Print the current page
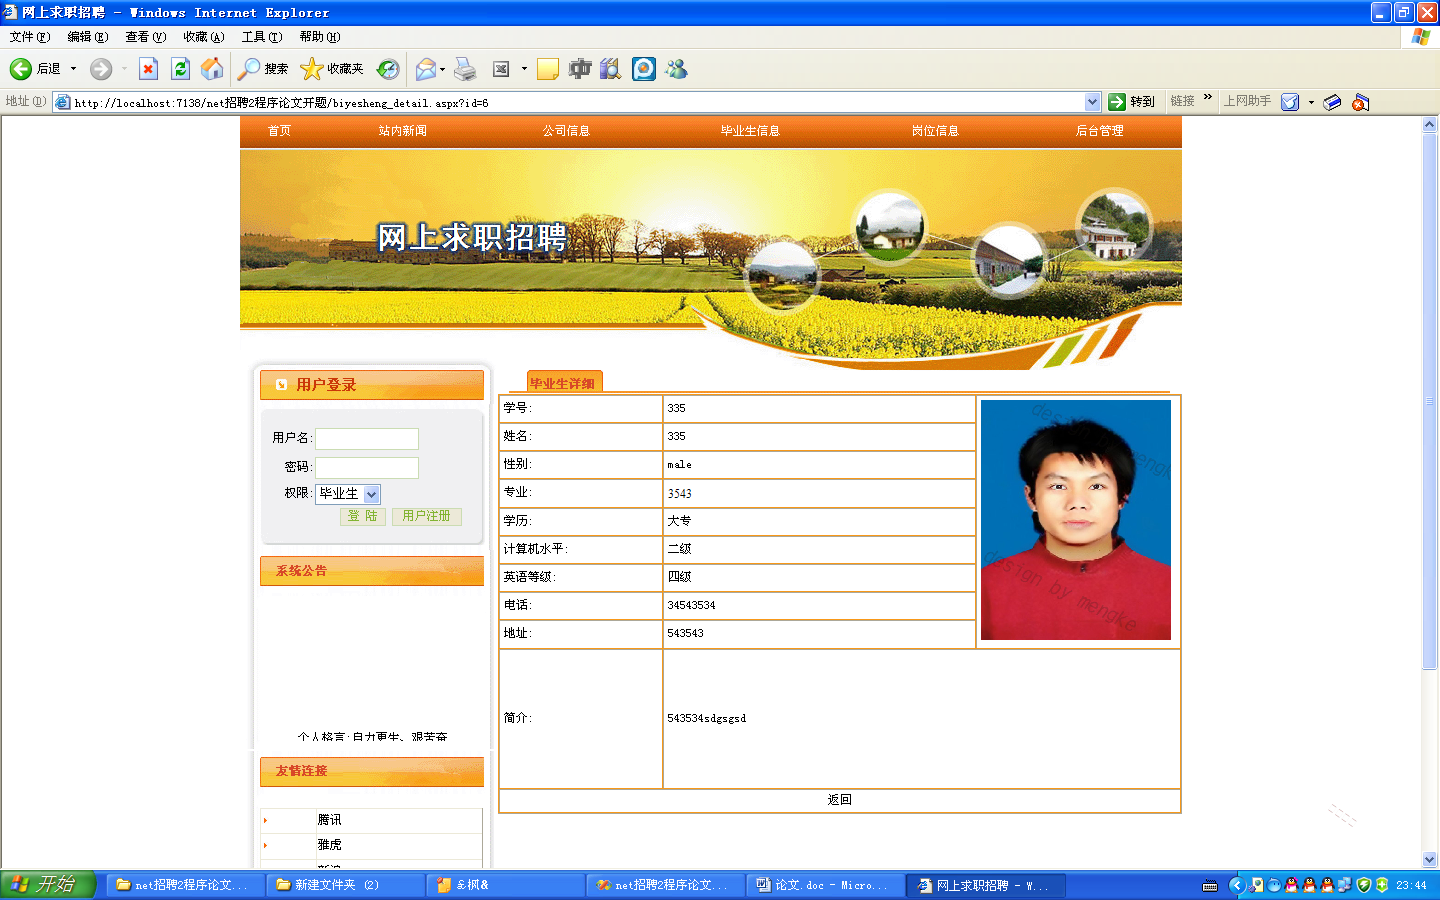Screen dimensions: 1440x900 (464, 68)
